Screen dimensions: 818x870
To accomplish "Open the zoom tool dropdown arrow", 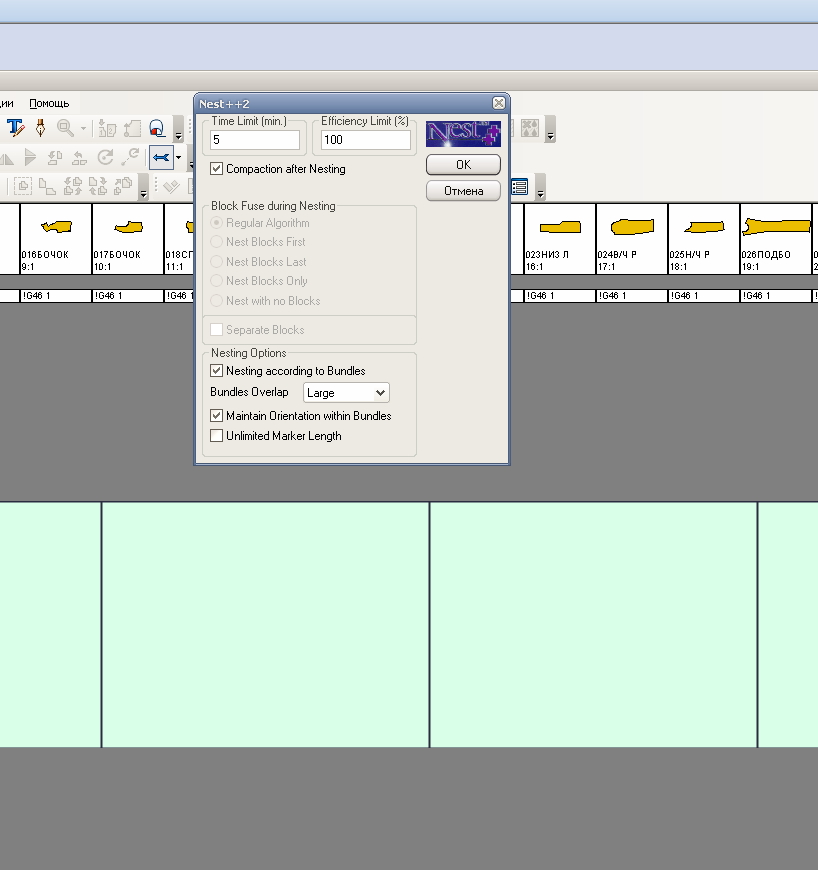I will [x=83, y=128].
